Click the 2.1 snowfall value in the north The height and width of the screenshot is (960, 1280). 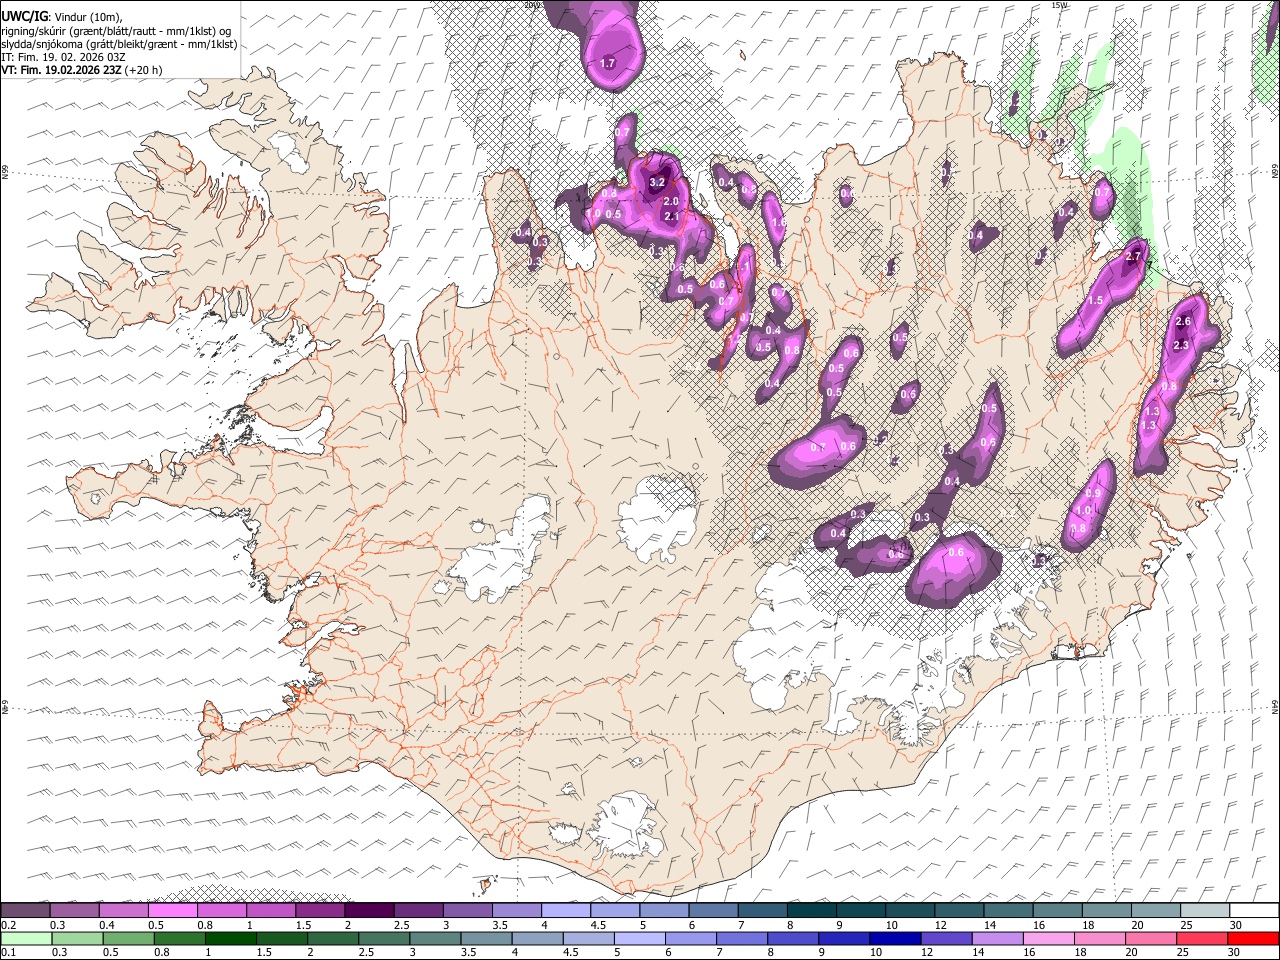pos(672,217)
